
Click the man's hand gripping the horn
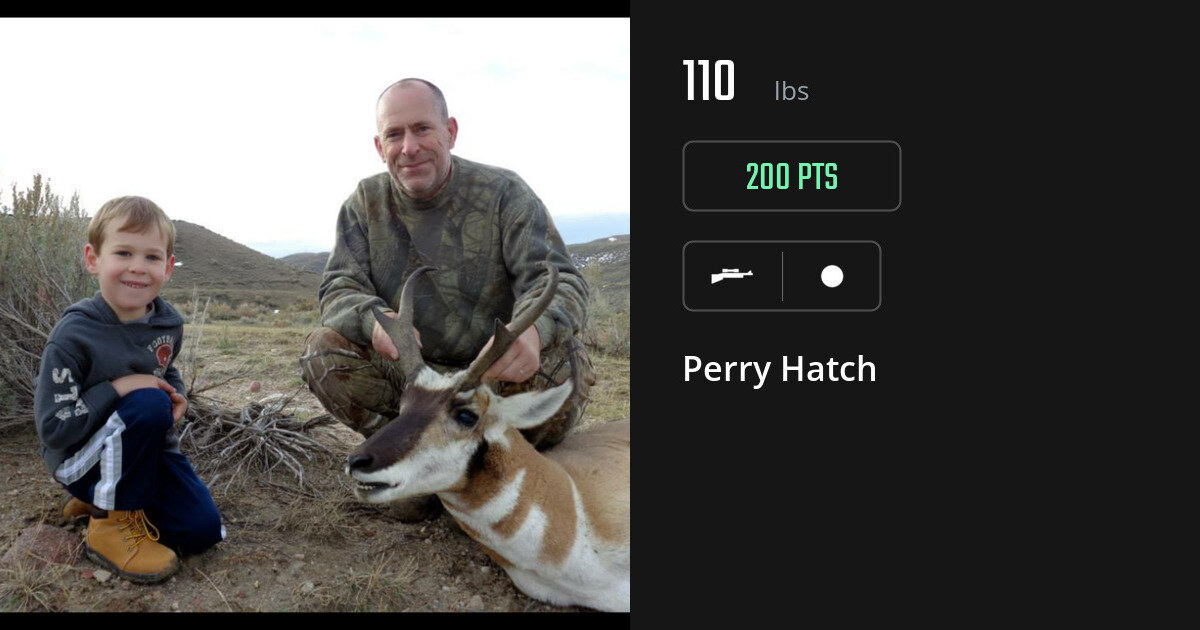(388, 340)
